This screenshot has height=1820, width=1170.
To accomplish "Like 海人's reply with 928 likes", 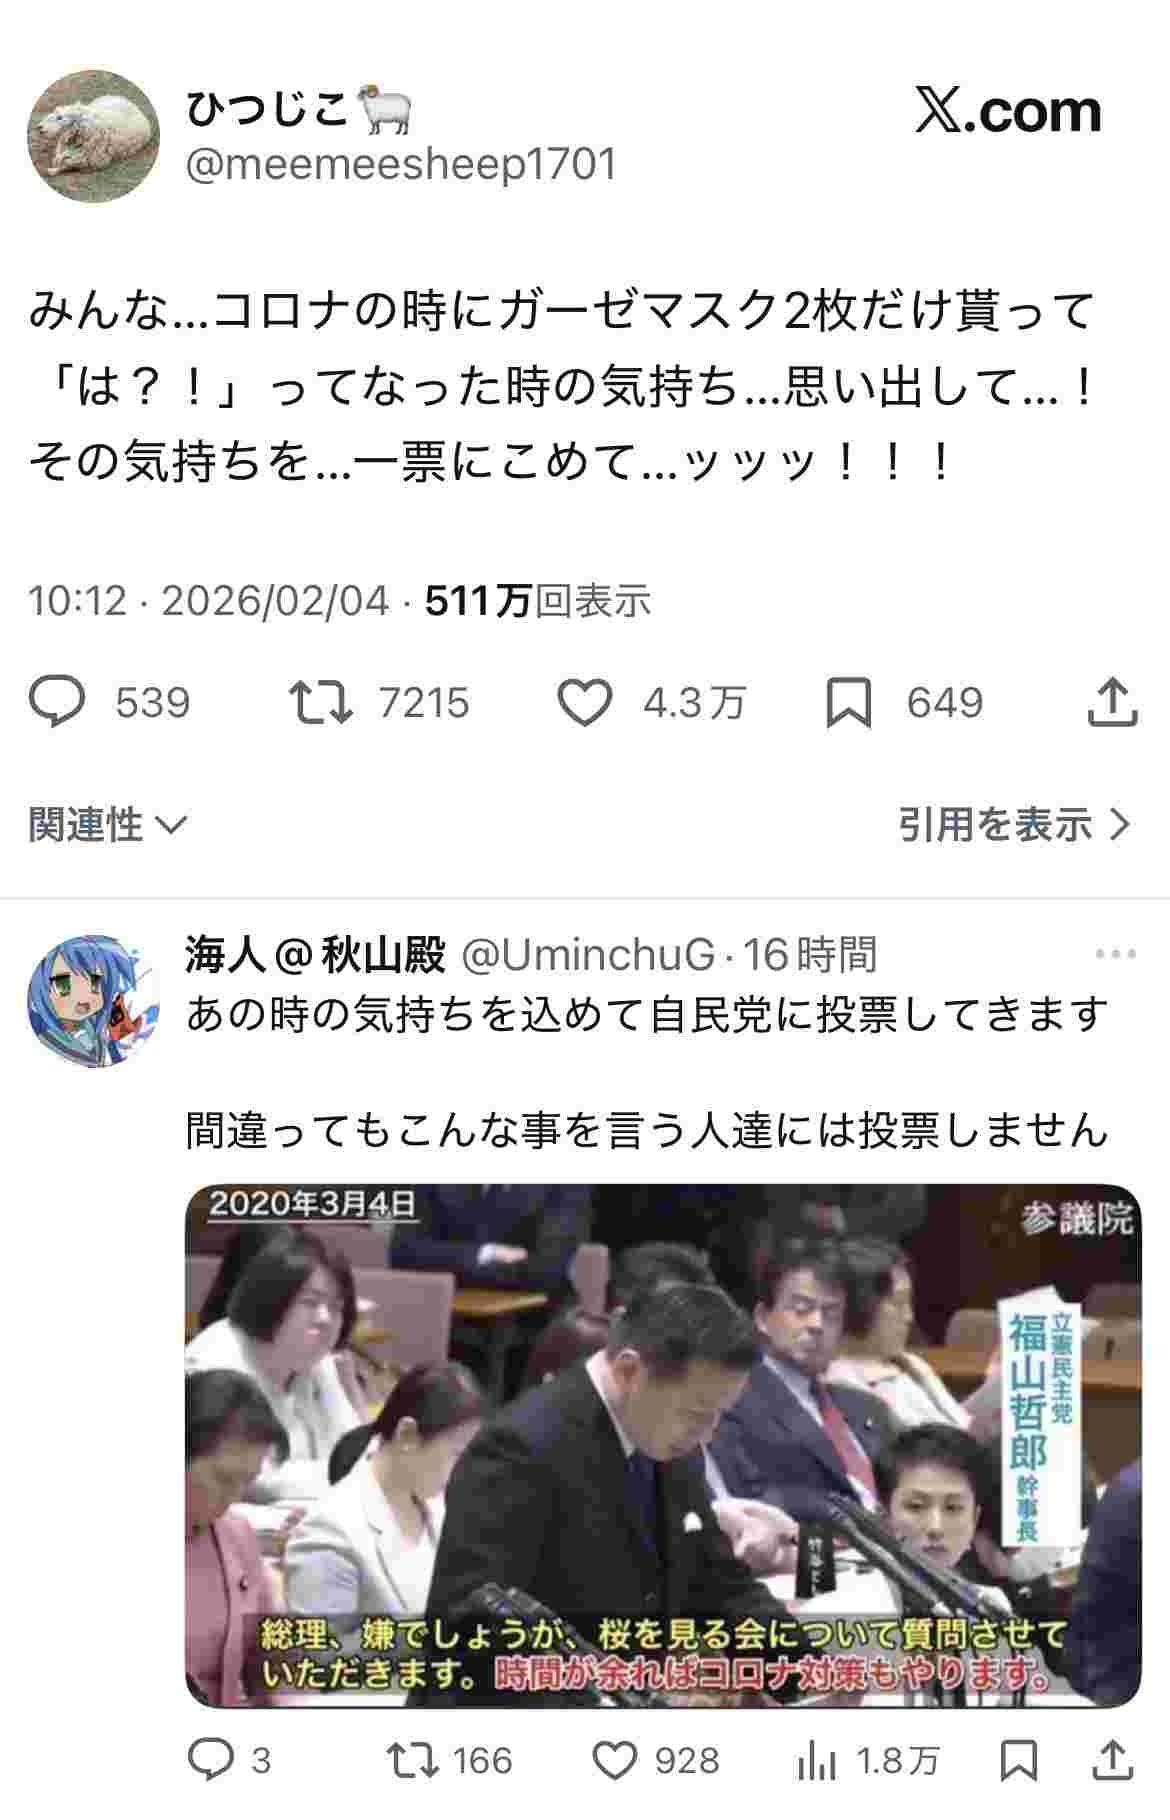I will (616, 1760).
